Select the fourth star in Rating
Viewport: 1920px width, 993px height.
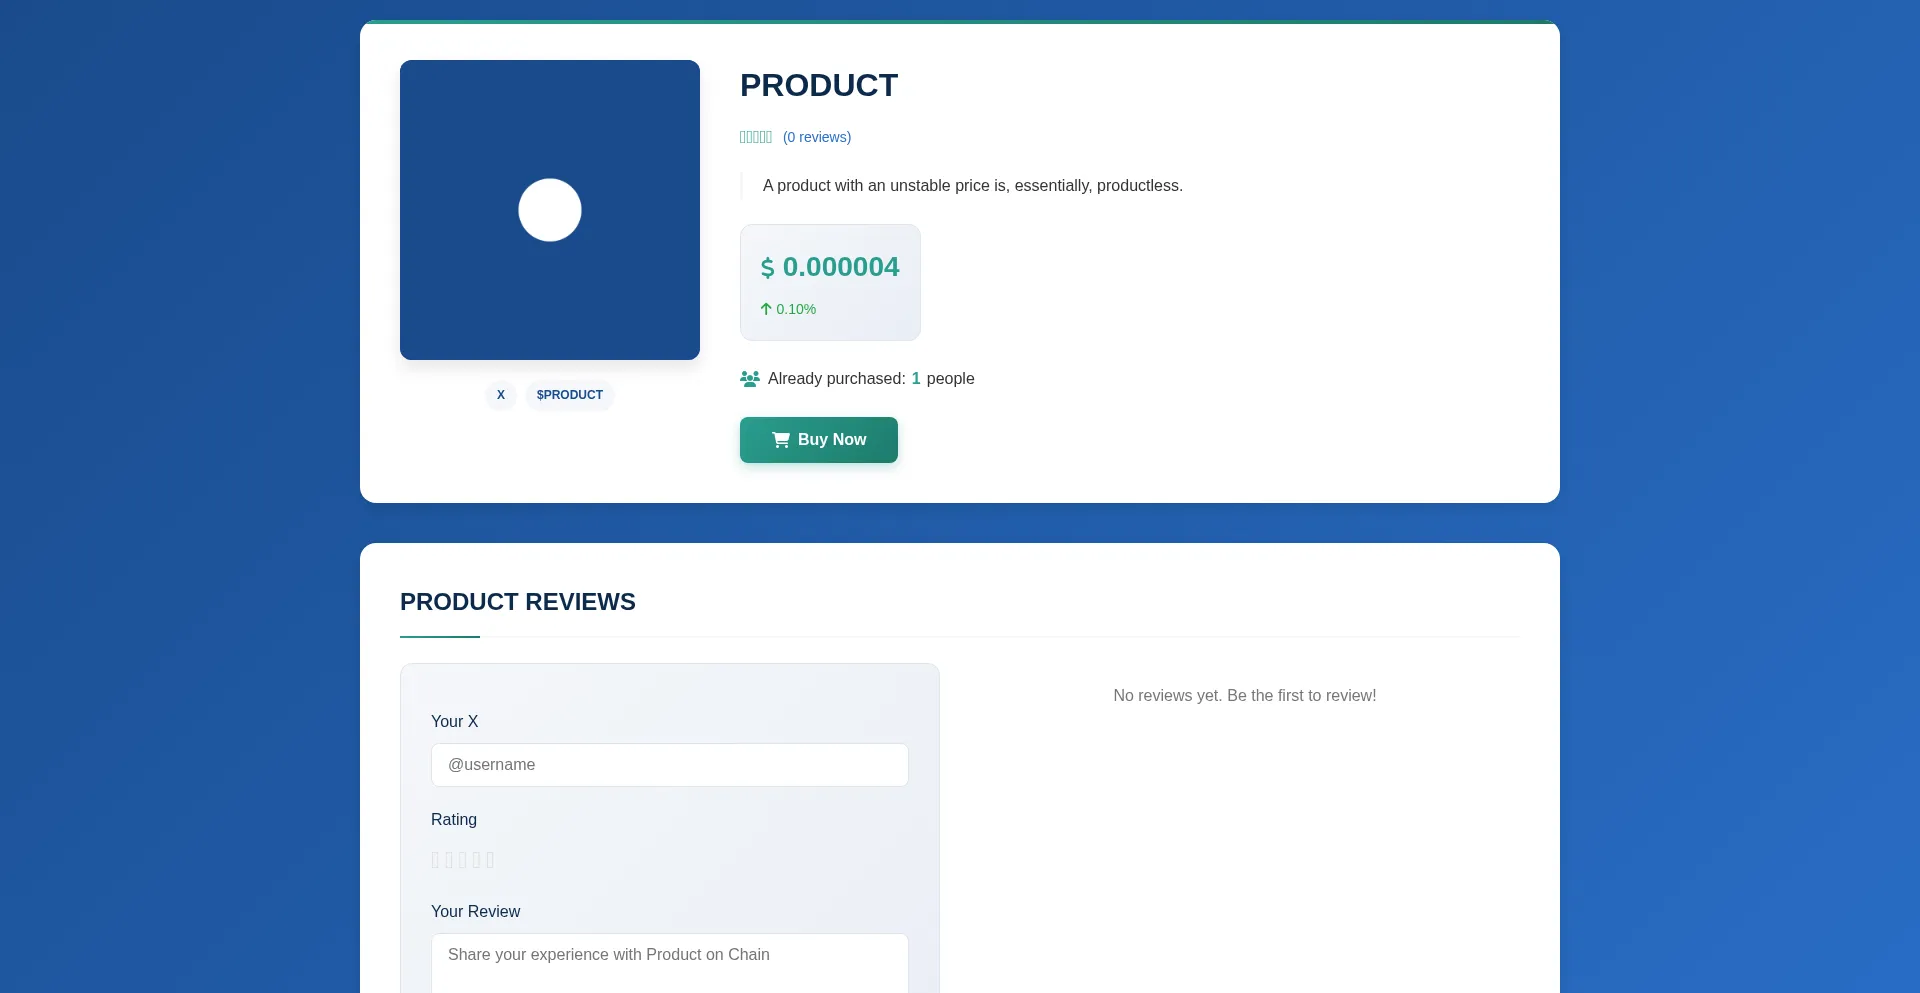pyautogui.click(x=477, y=860)
